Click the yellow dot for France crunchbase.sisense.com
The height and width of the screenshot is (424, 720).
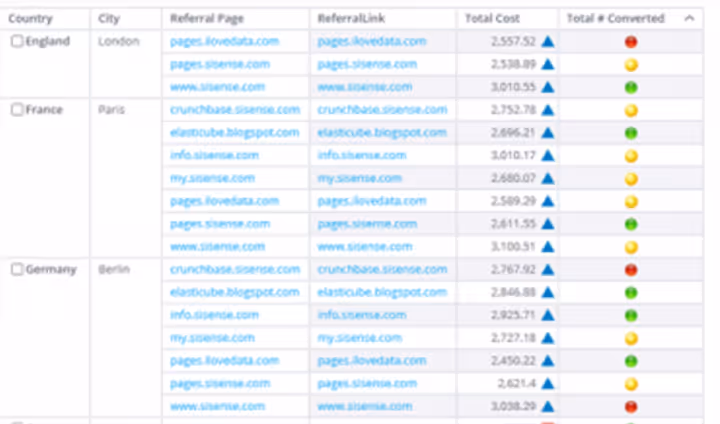[631, 110]
